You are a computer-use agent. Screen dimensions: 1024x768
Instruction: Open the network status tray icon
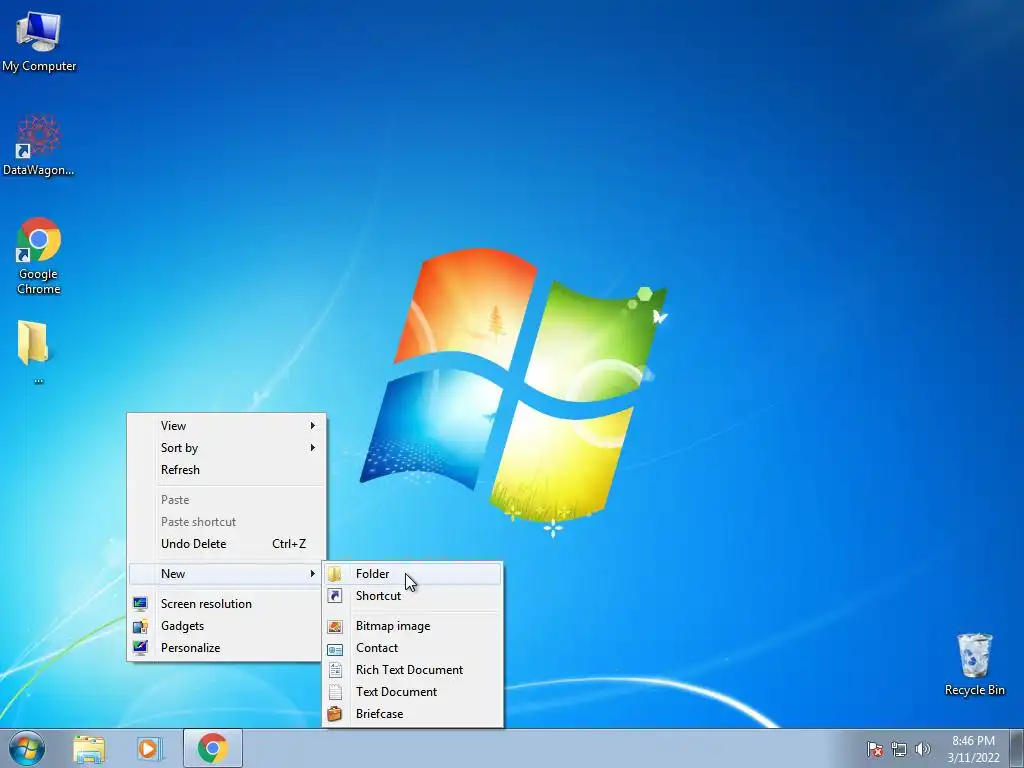(x=899, y=749)
